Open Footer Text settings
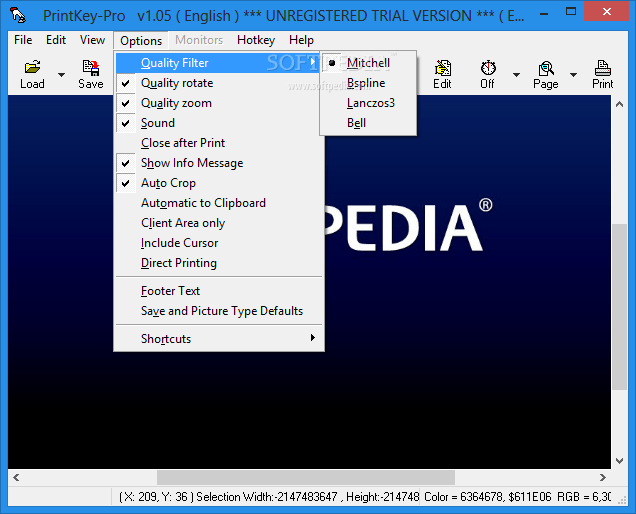Viewport: 636px width, 514px height. coord(219,291)
